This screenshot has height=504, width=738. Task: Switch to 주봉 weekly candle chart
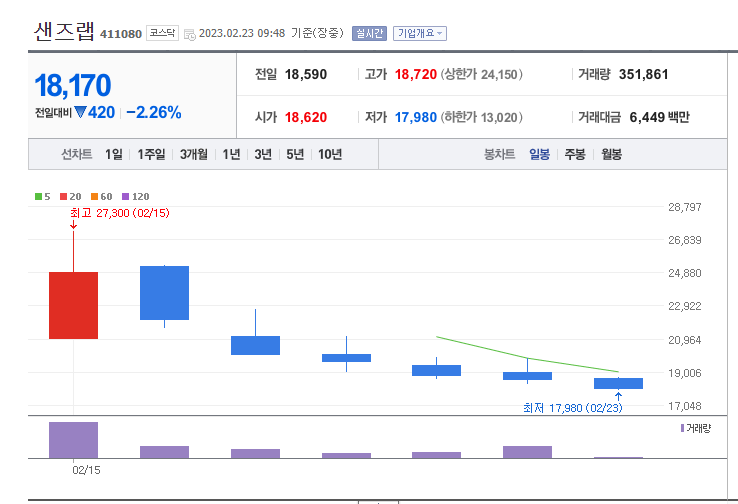pyautogui.click(x=575, y=154)
